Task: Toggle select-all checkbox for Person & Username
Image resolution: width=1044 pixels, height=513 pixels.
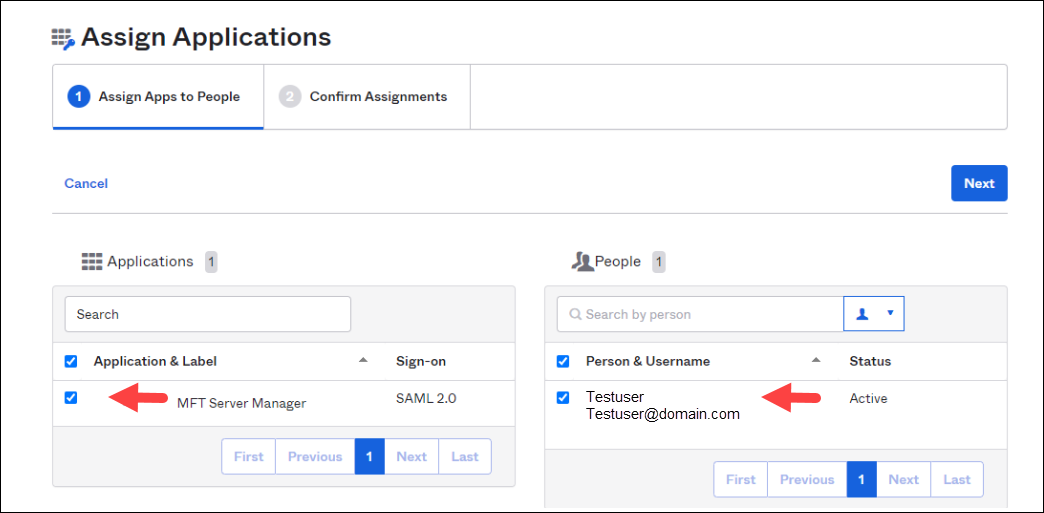Action: coord(563,362)
